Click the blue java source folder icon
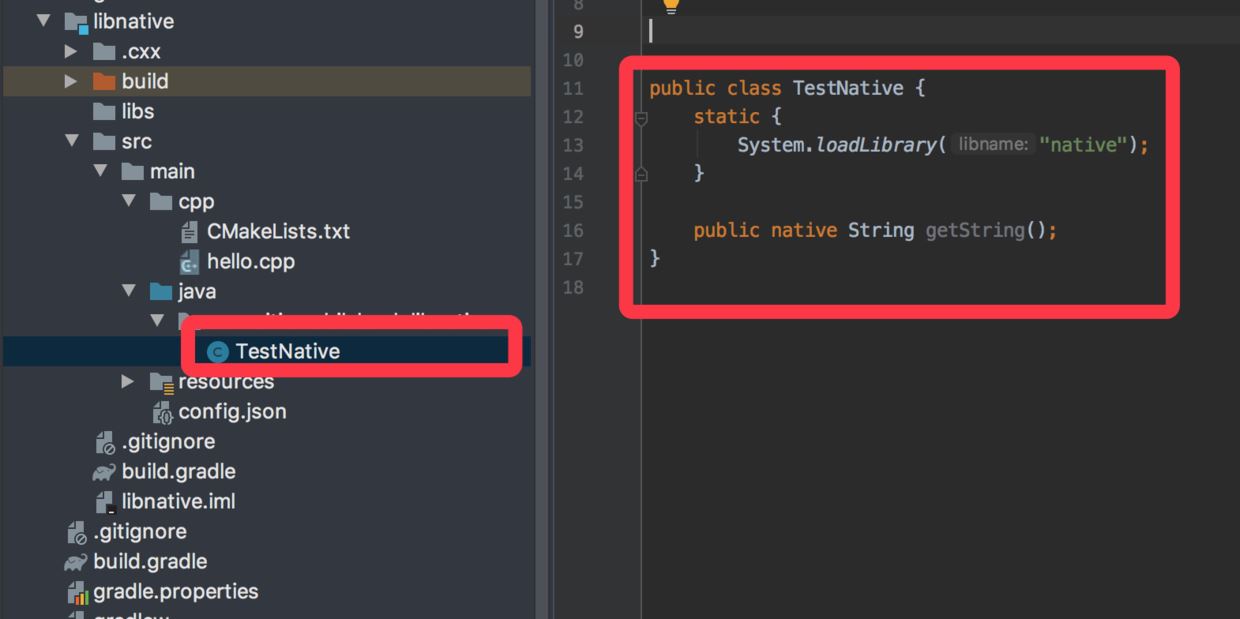1240x619 pixels. [x=161, y=291]
